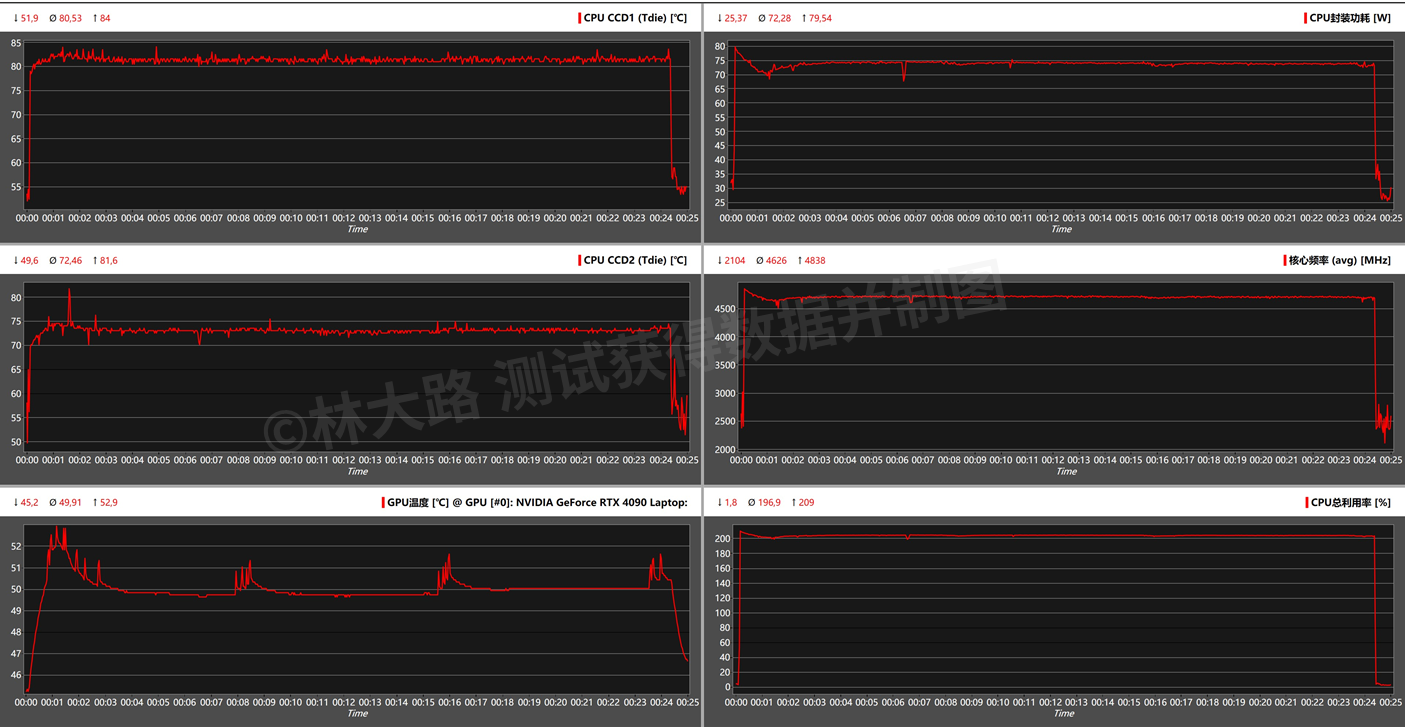Click the red legend marker beside CPU封装功耗 title
This screenshot has width=1405, height=727.
(1305, 17)
